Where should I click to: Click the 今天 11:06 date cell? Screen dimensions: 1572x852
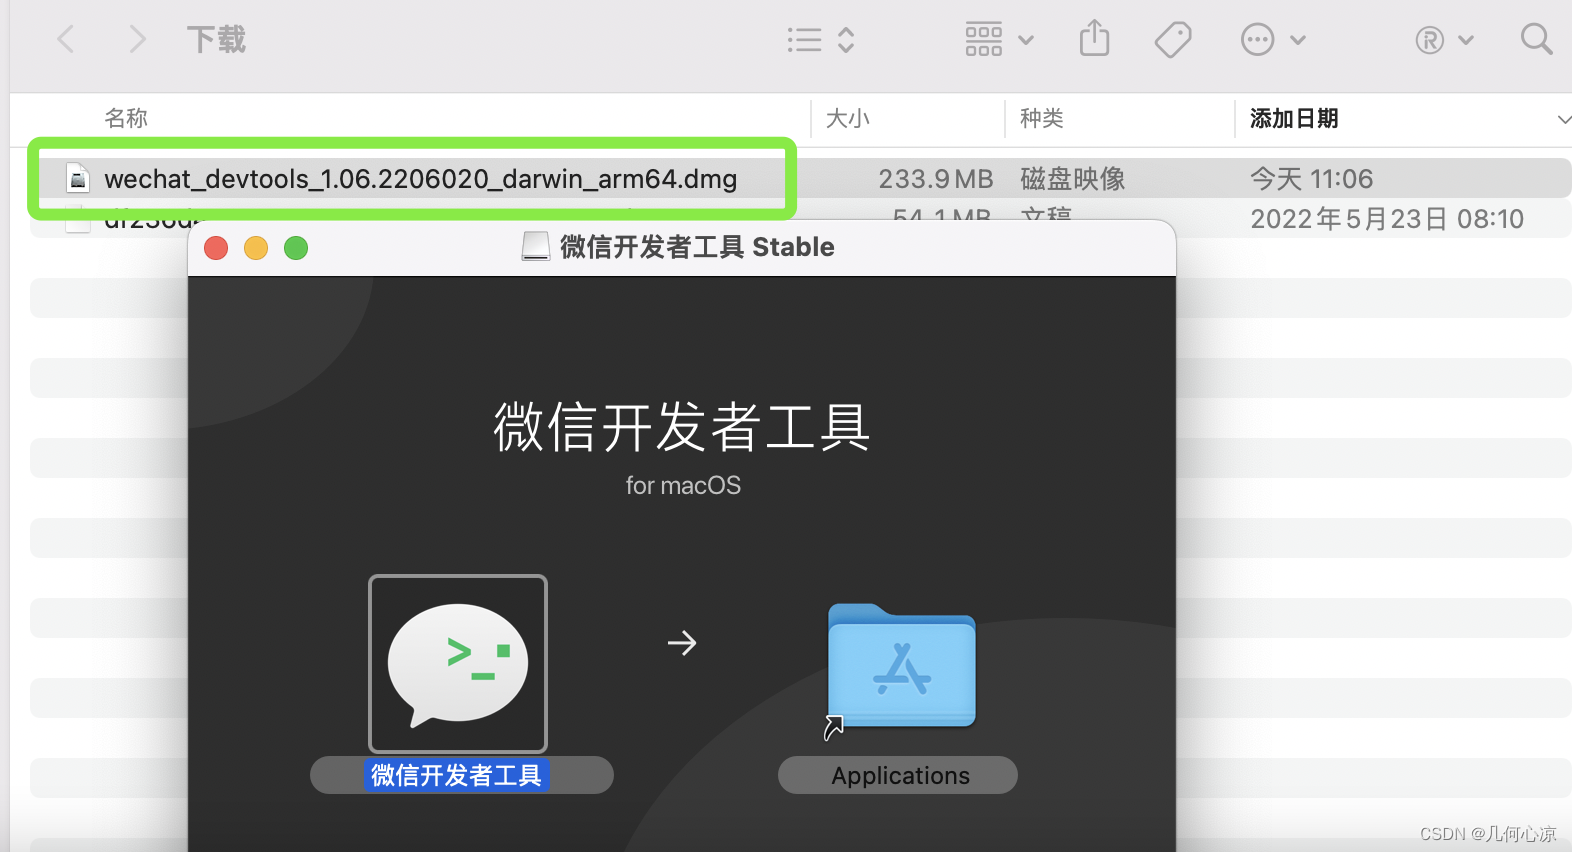click(x=1311, y=179)
